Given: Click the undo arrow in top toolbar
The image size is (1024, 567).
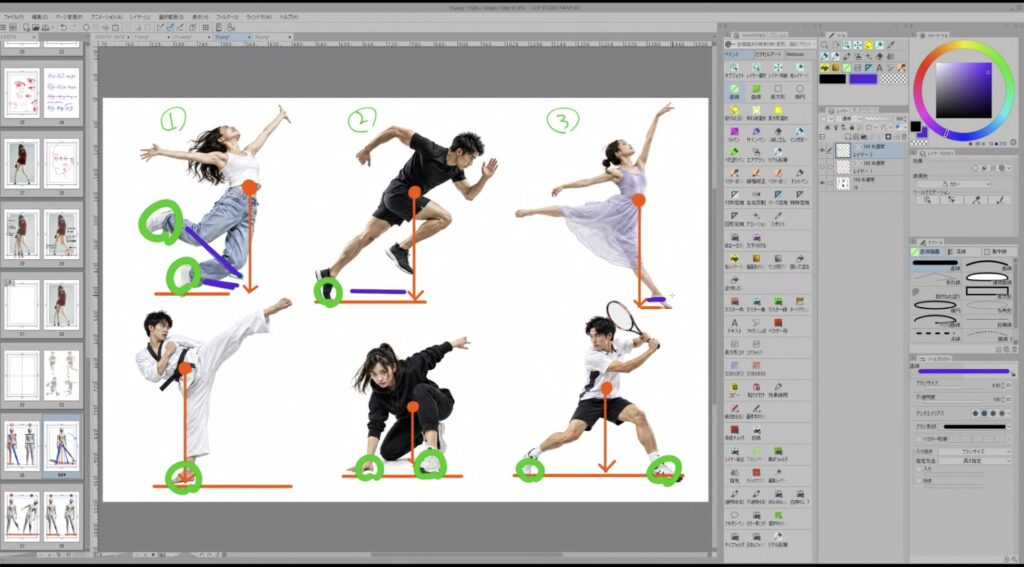Looking at the screenshot, I should (x=63, y=27).
